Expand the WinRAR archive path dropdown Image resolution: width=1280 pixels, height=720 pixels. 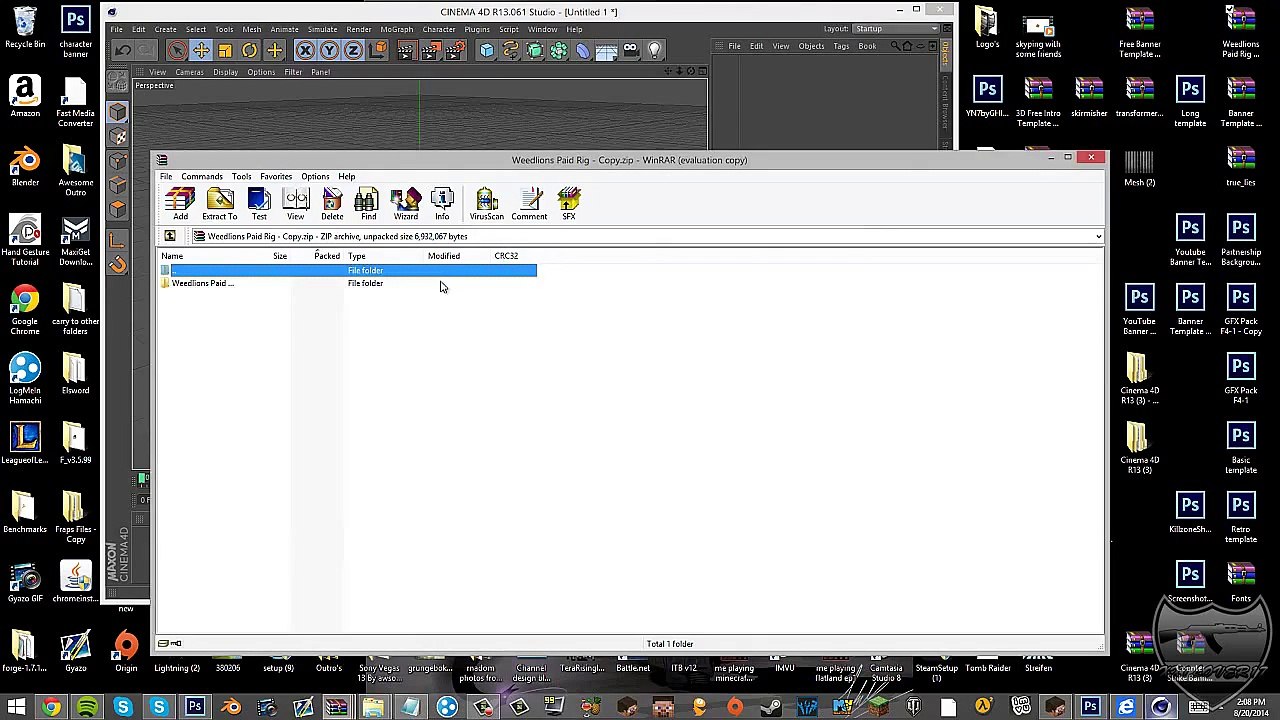[1098, 237]
